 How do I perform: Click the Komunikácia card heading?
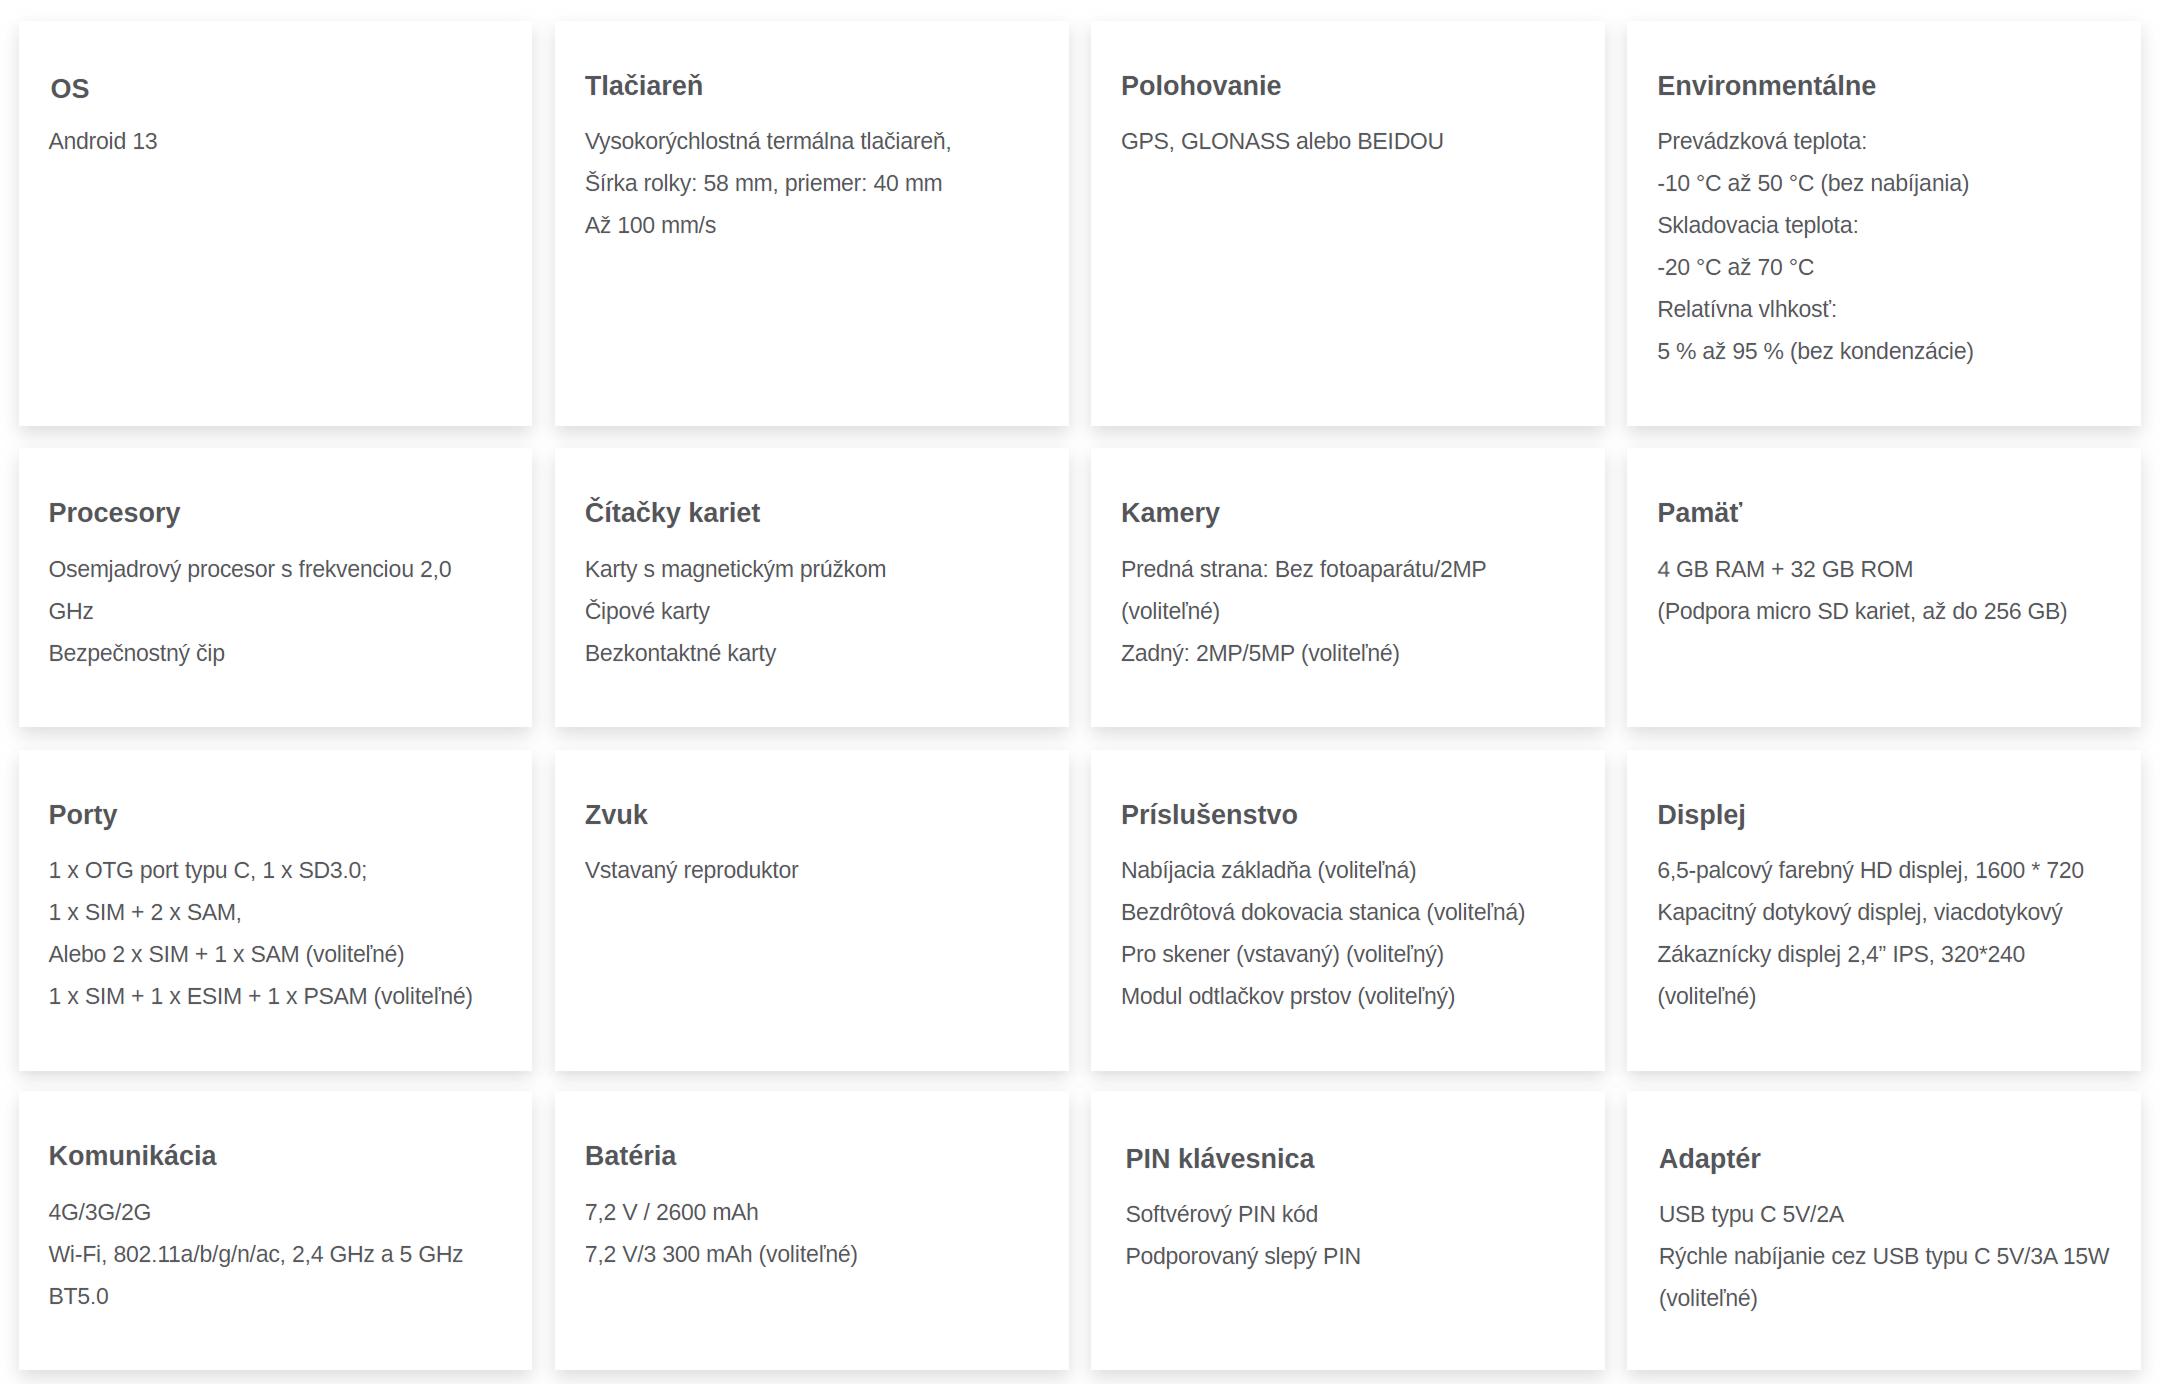click(132, 1156)
